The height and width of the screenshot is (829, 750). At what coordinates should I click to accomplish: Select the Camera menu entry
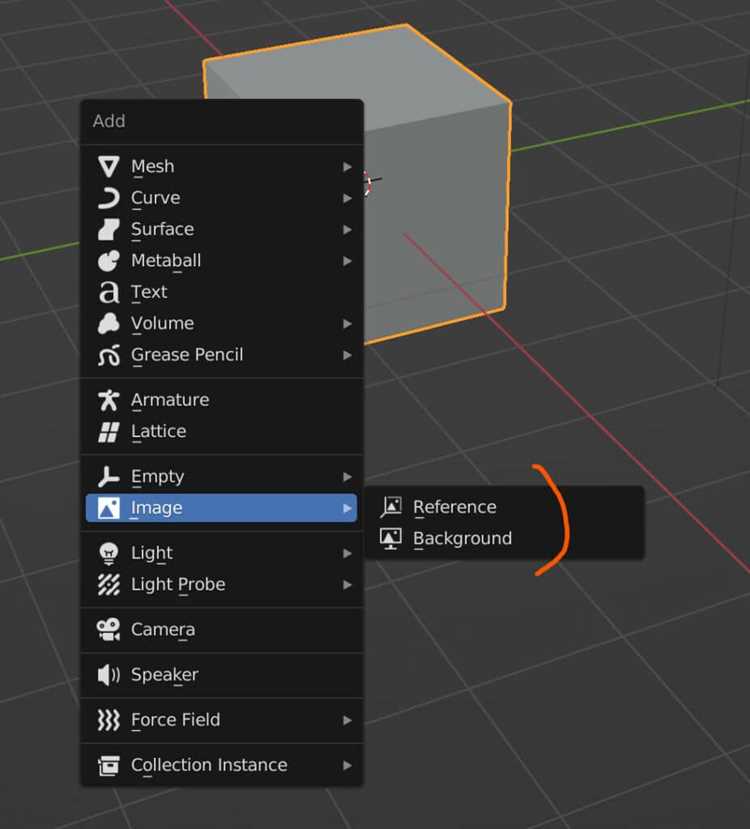click(x=221, y=630)
